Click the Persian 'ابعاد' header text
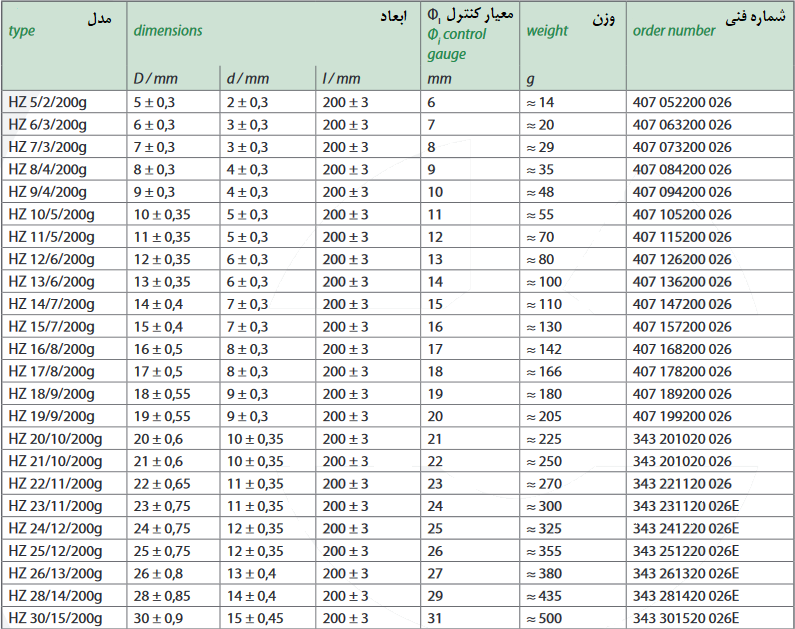This screenshot has height=629, width=795. (x=393, y=17)
